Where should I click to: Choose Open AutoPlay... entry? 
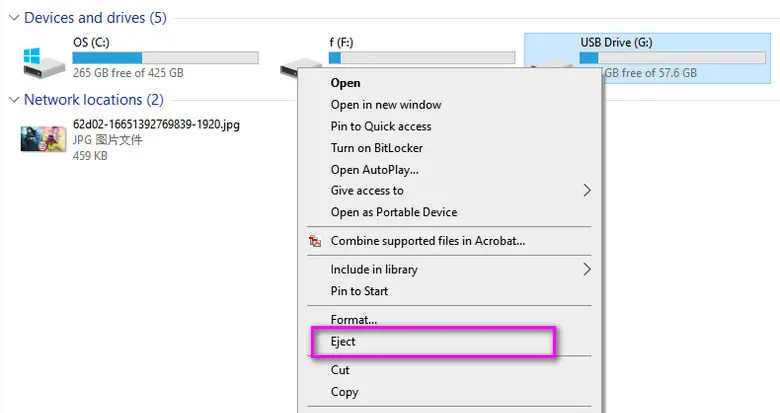coord(375,170)
